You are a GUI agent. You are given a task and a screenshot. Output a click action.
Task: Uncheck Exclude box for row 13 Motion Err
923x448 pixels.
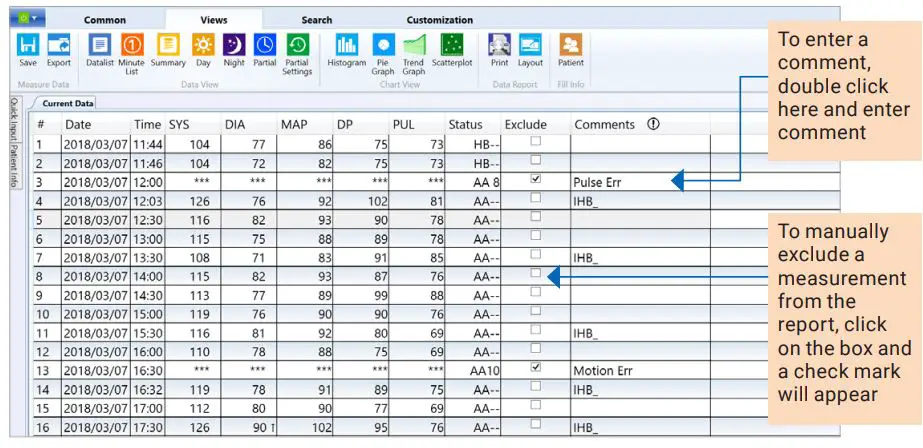click(x=535, y=367)
